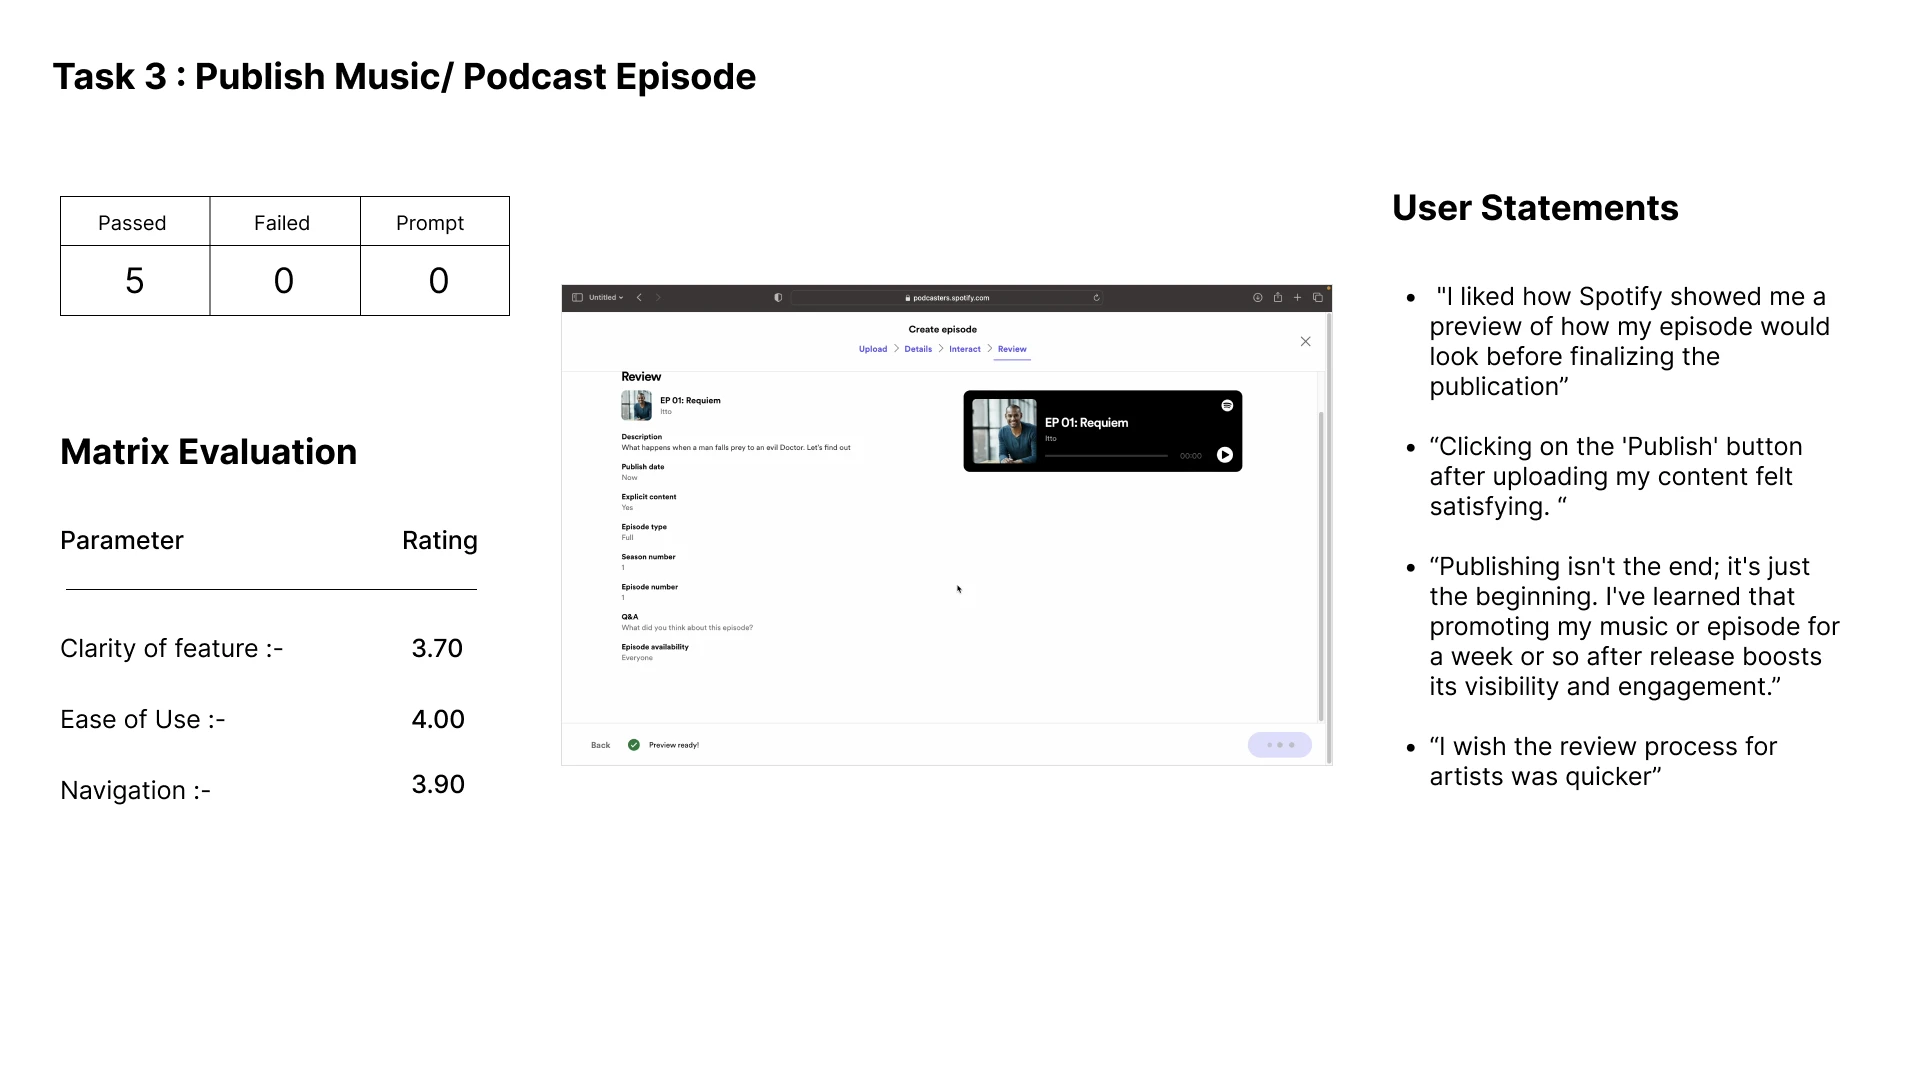
Task: Go to the Upload step
Action: [872, 349]
